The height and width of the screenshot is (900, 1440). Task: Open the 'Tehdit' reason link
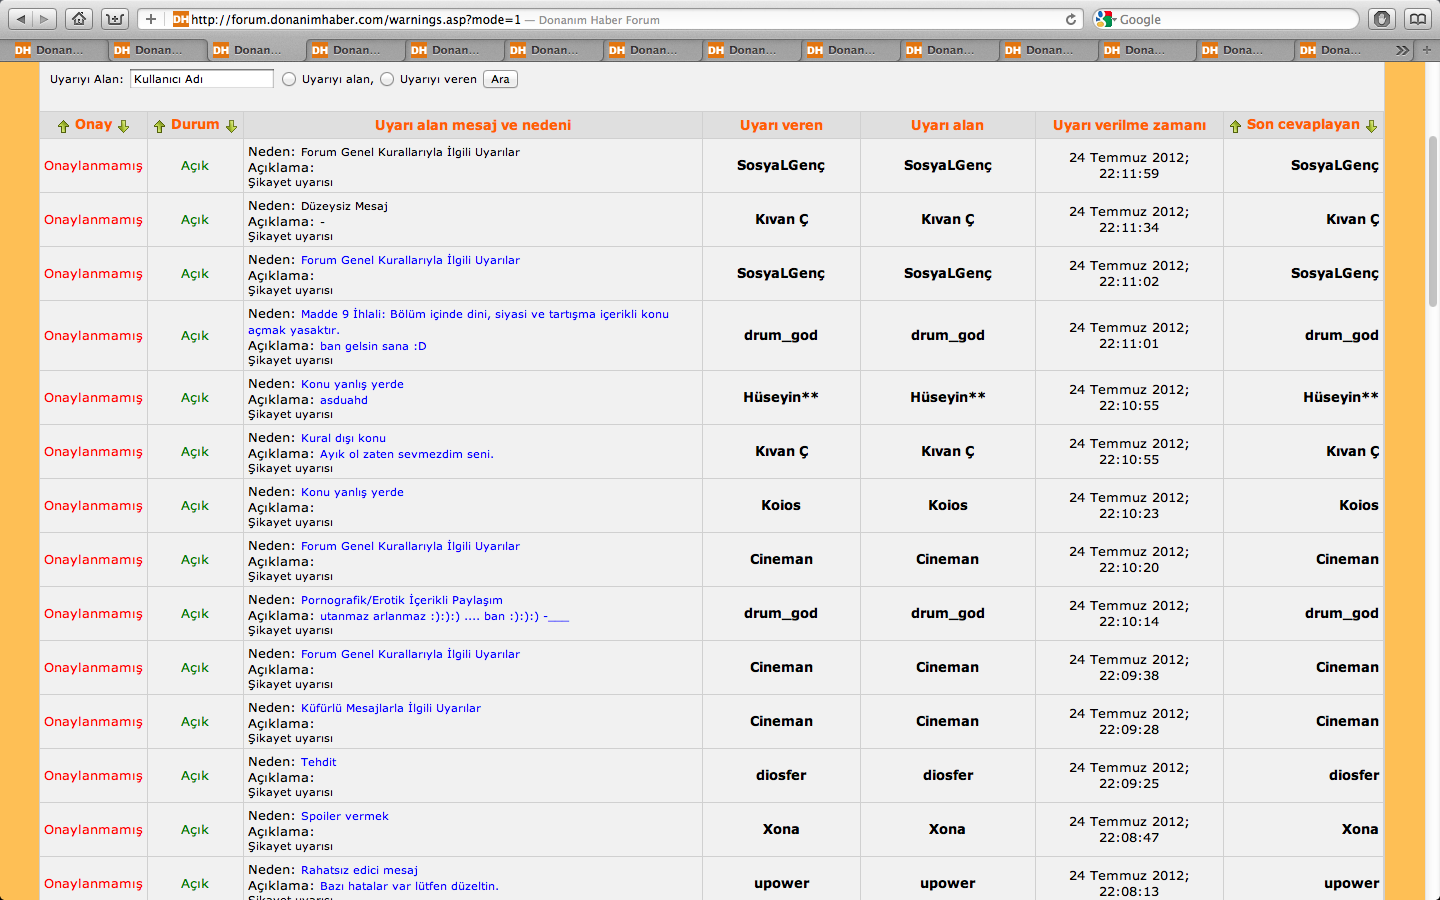[x=318, y=762]
